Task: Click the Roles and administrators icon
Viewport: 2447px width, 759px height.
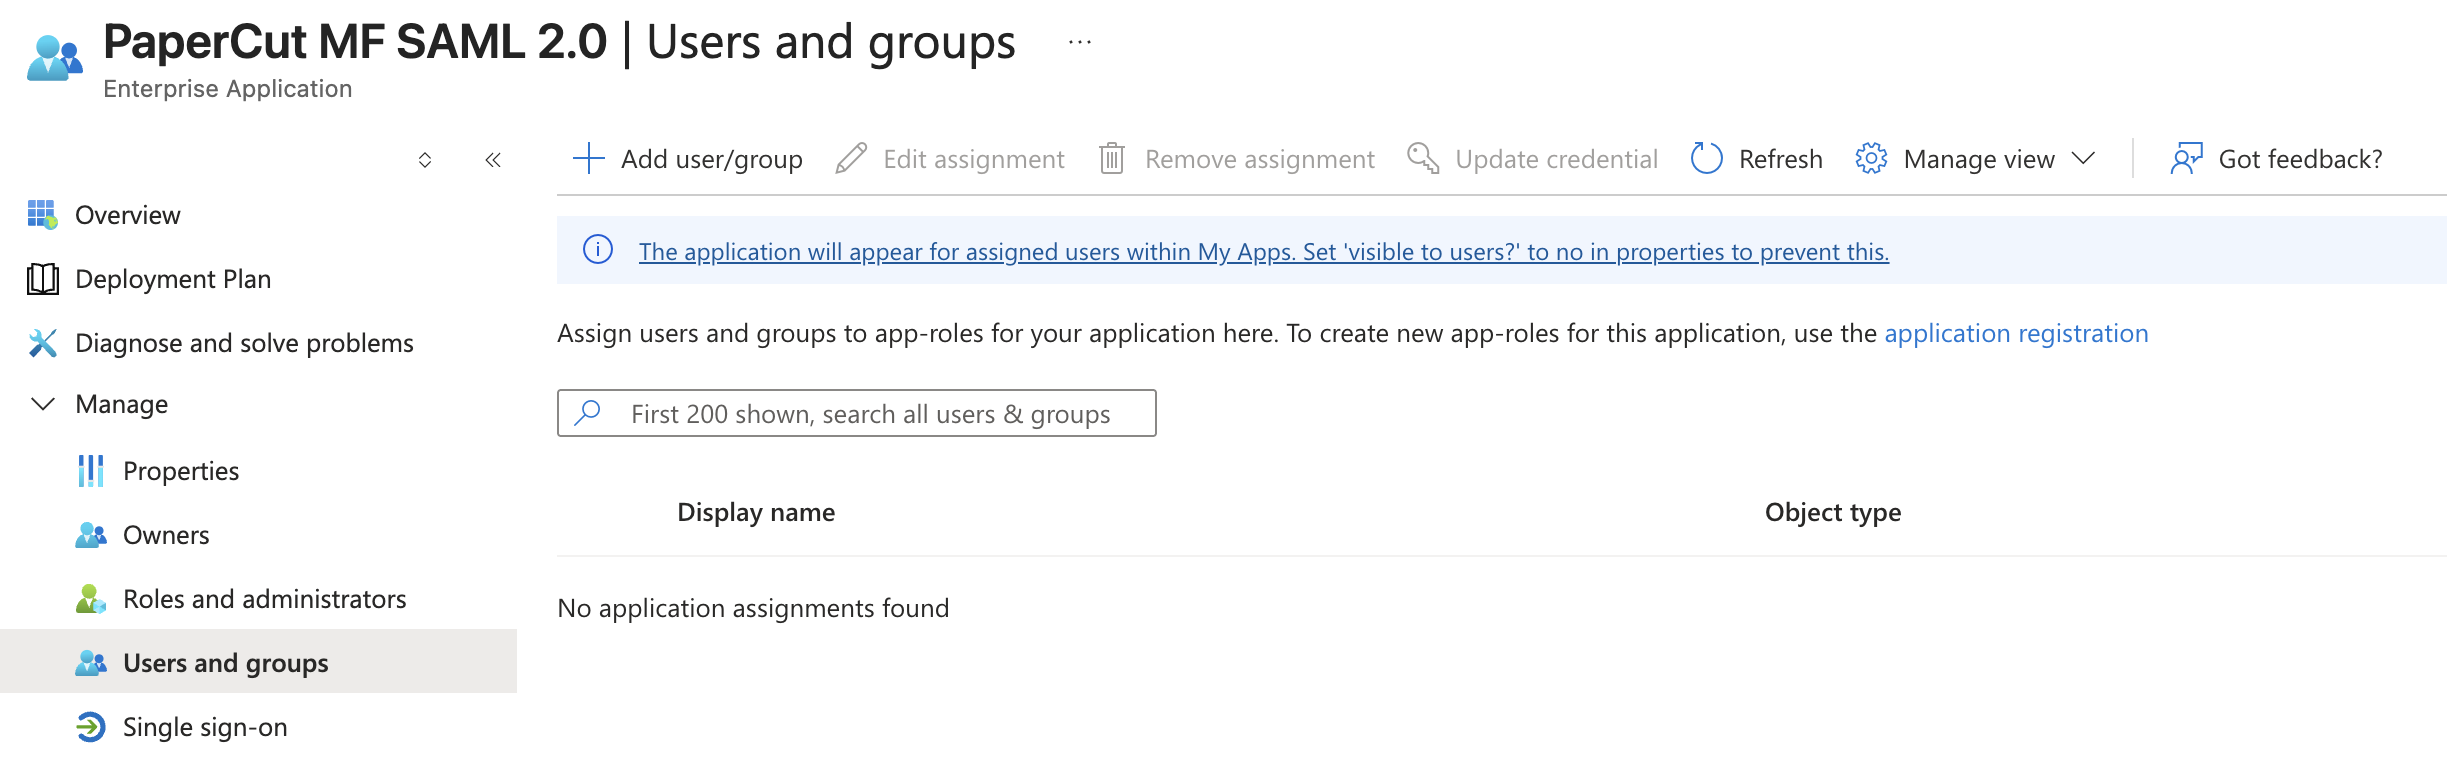Action: pyautogui.click(x=90, y=599)
